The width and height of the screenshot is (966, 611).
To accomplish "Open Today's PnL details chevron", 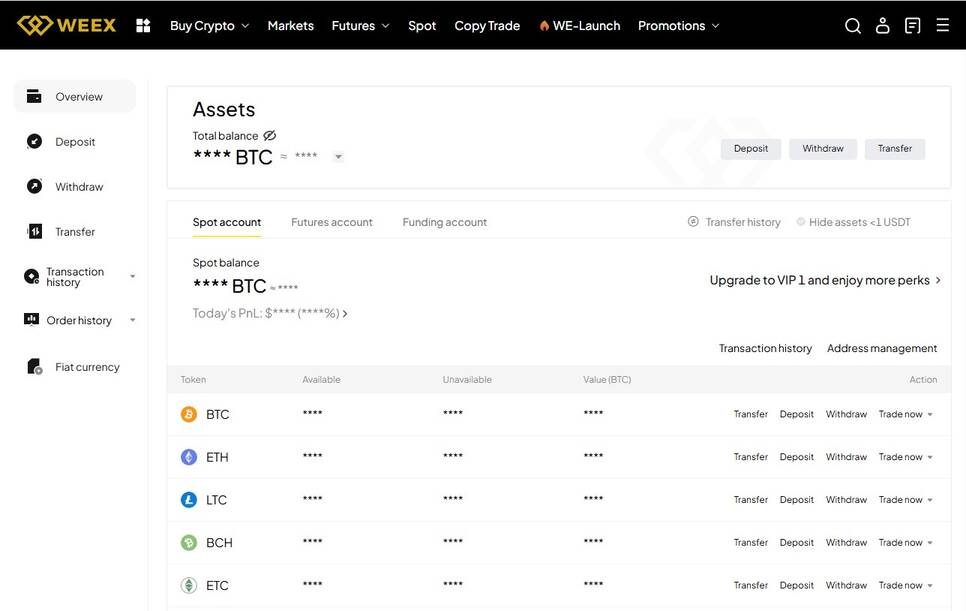I will tap(345, 314).
